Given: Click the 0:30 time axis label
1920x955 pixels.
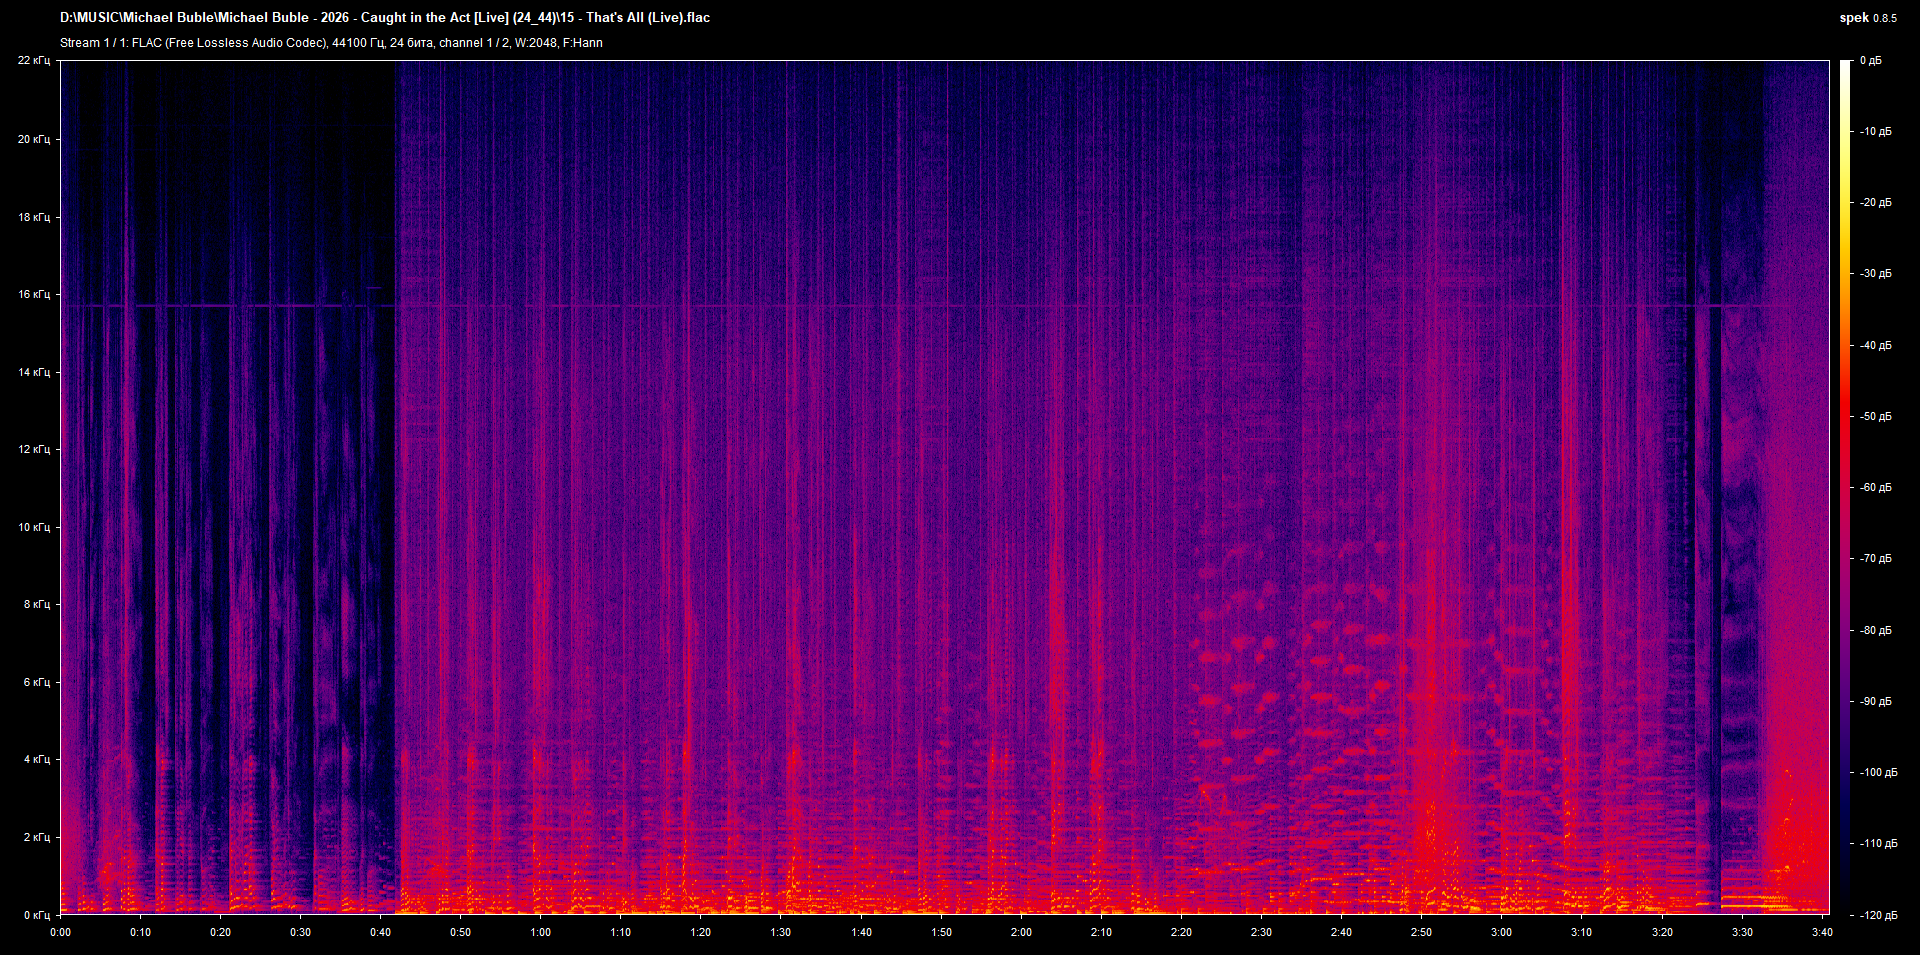Looking at the screenshot, I should (x=301, y=932).
